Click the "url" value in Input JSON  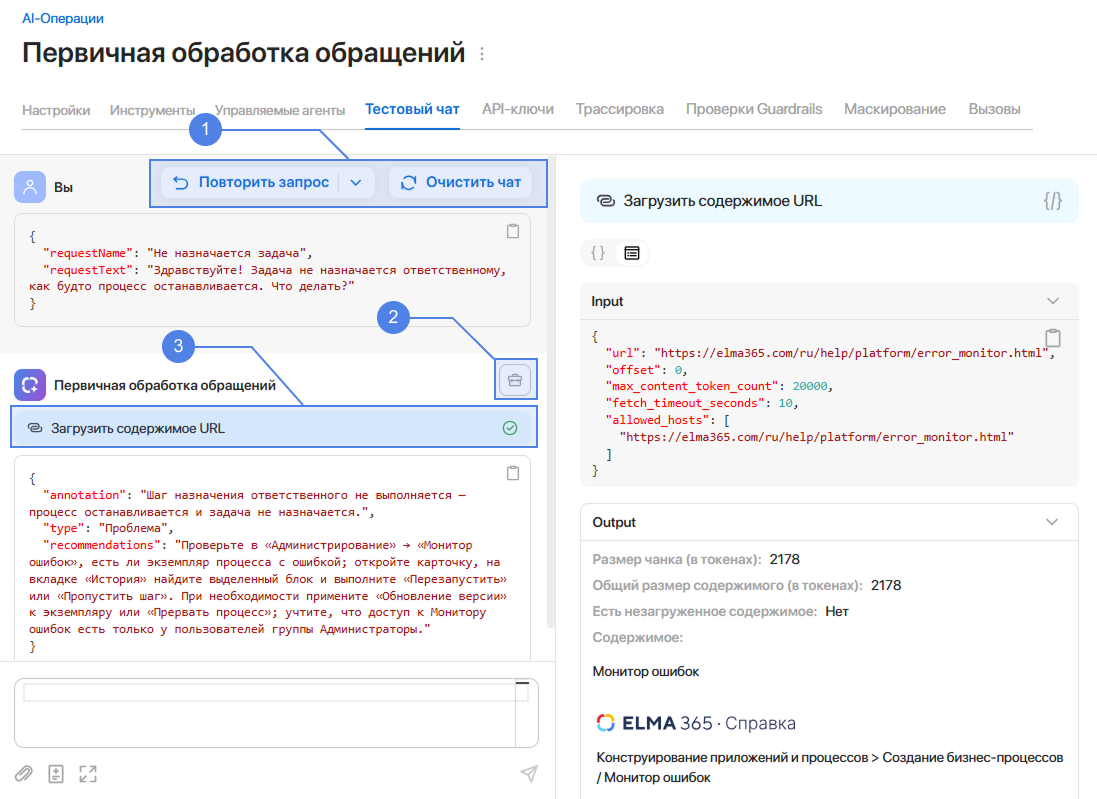click(x=851, y=353)
